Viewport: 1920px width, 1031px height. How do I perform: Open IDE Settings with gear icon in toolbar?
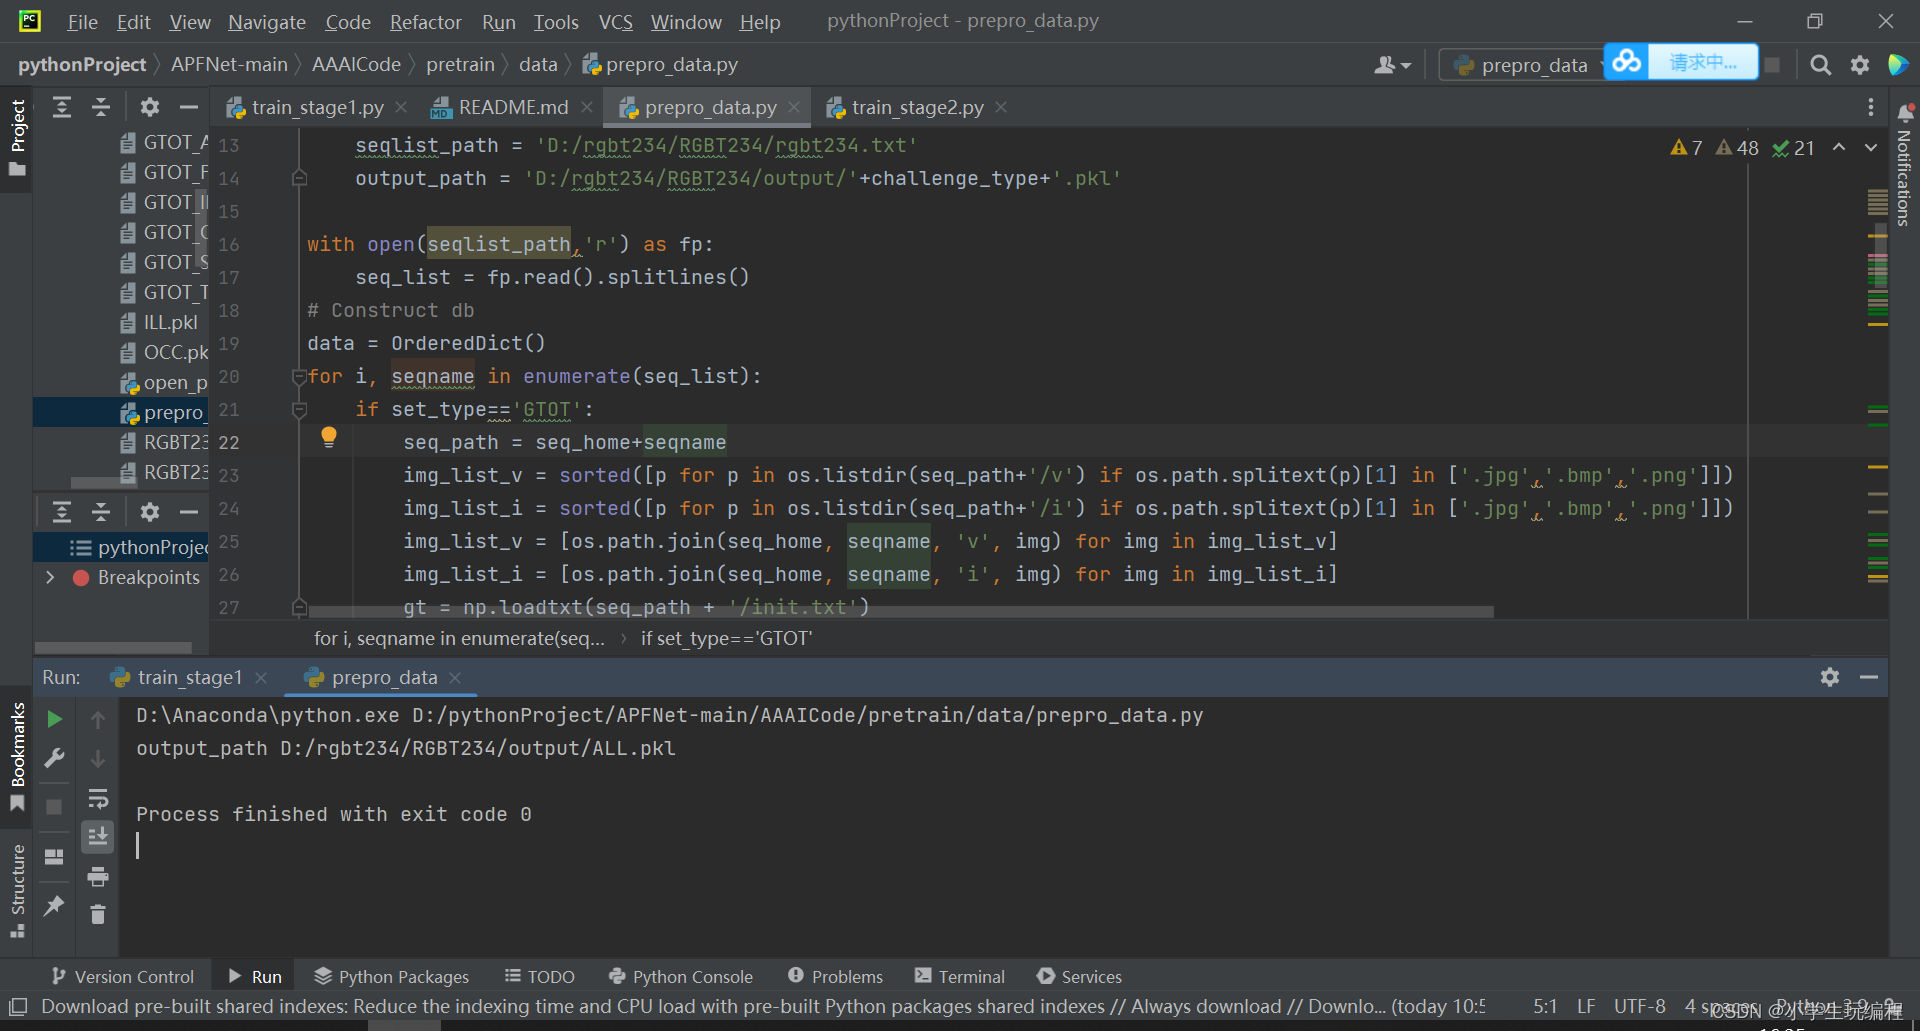pyautogui.click(x=1860, y=64)
